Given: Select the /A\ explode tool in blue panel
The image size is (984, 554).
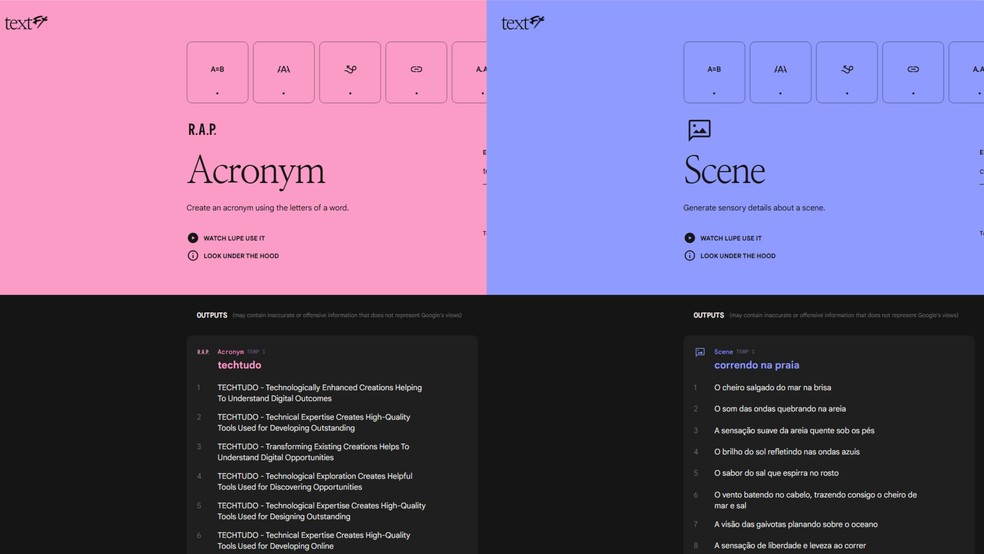Looking at the screenshot, I should click(781, 72).
